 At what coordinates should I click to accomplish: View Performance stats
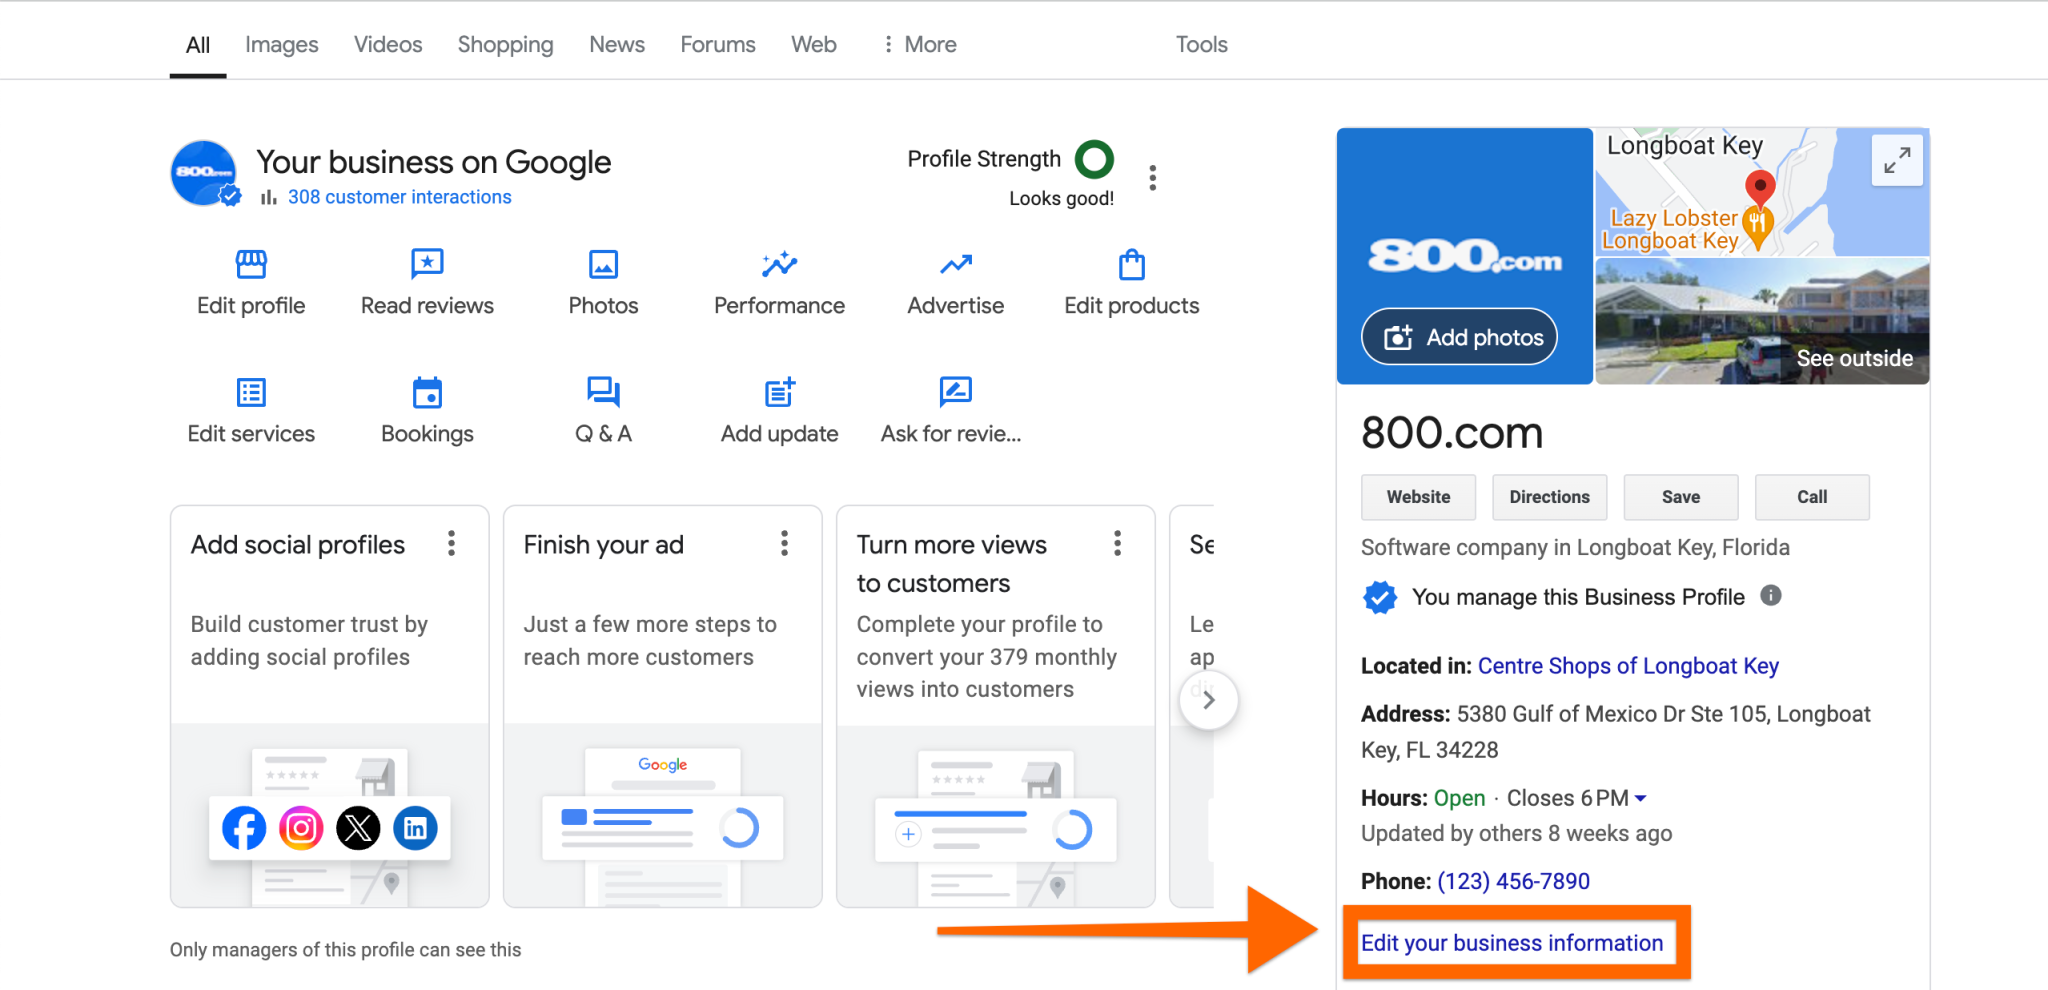click(779, 283)
